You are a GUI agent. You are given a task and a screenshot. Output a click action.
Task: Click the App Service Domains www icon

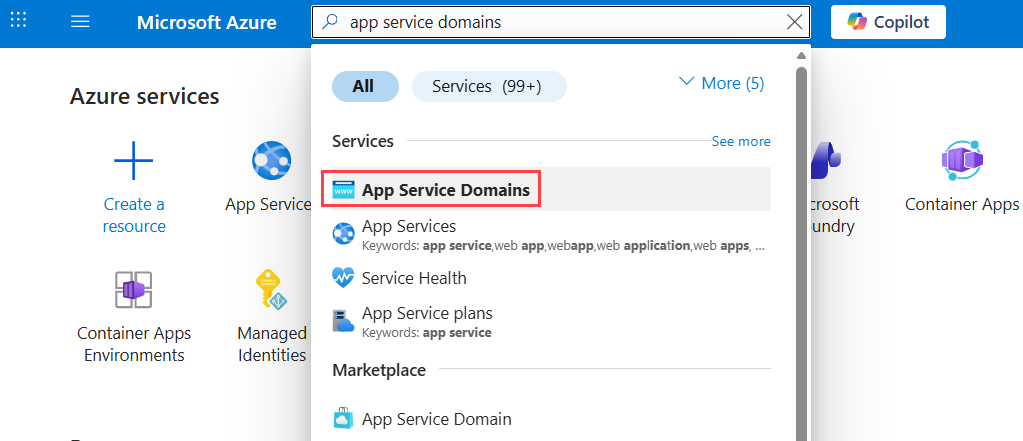[x=343, y=190]
